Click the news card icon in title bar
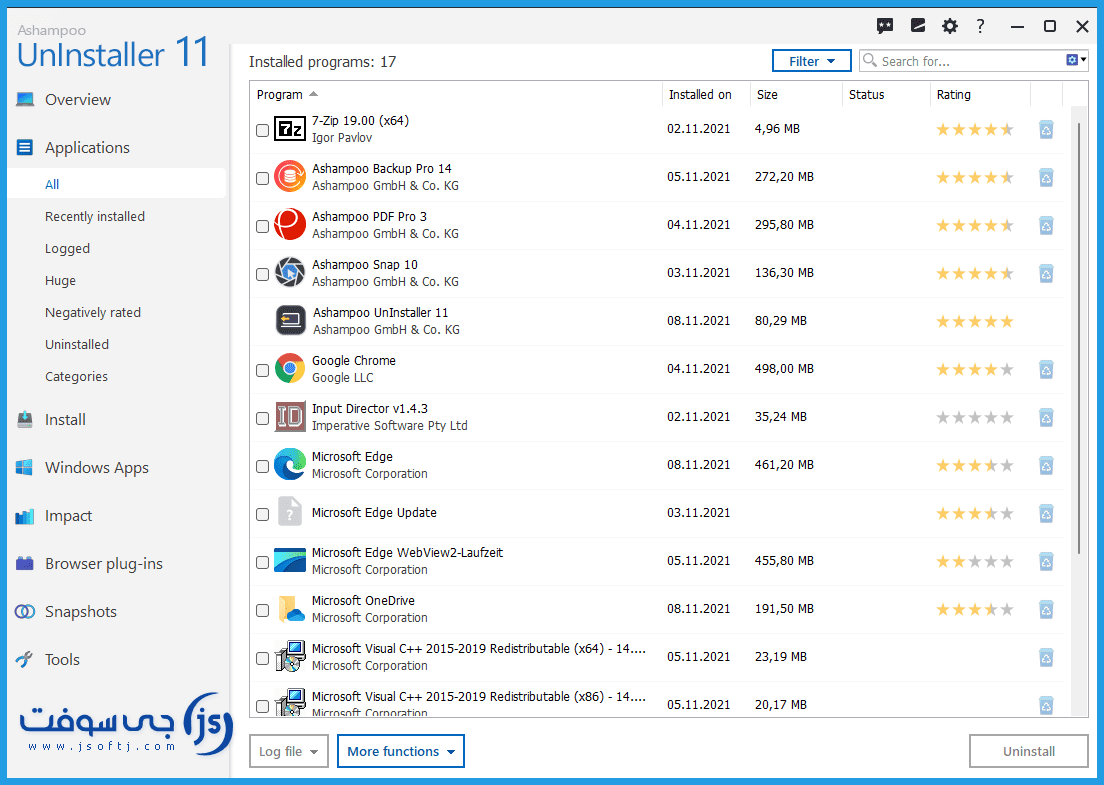 [x=917, y=26]
